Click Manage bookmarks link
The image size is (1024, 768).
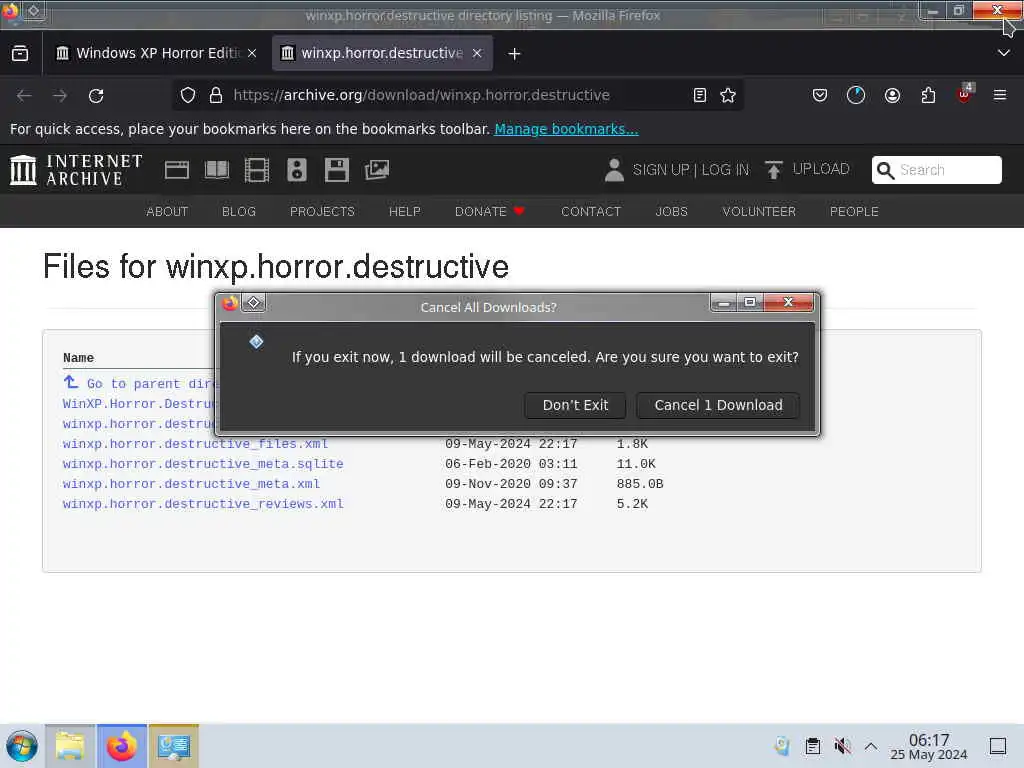pos(566,129)
